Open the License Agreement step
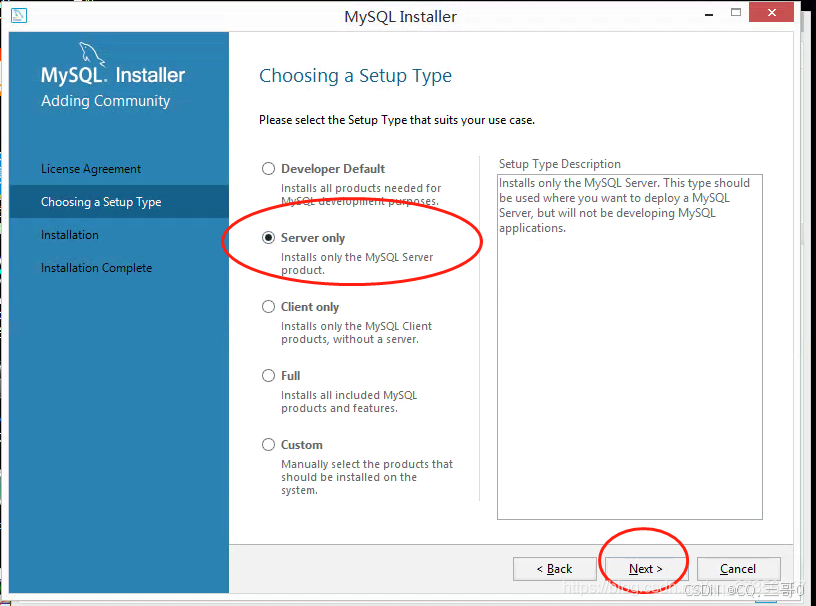816x606 pixels. [x=91, y=169]
